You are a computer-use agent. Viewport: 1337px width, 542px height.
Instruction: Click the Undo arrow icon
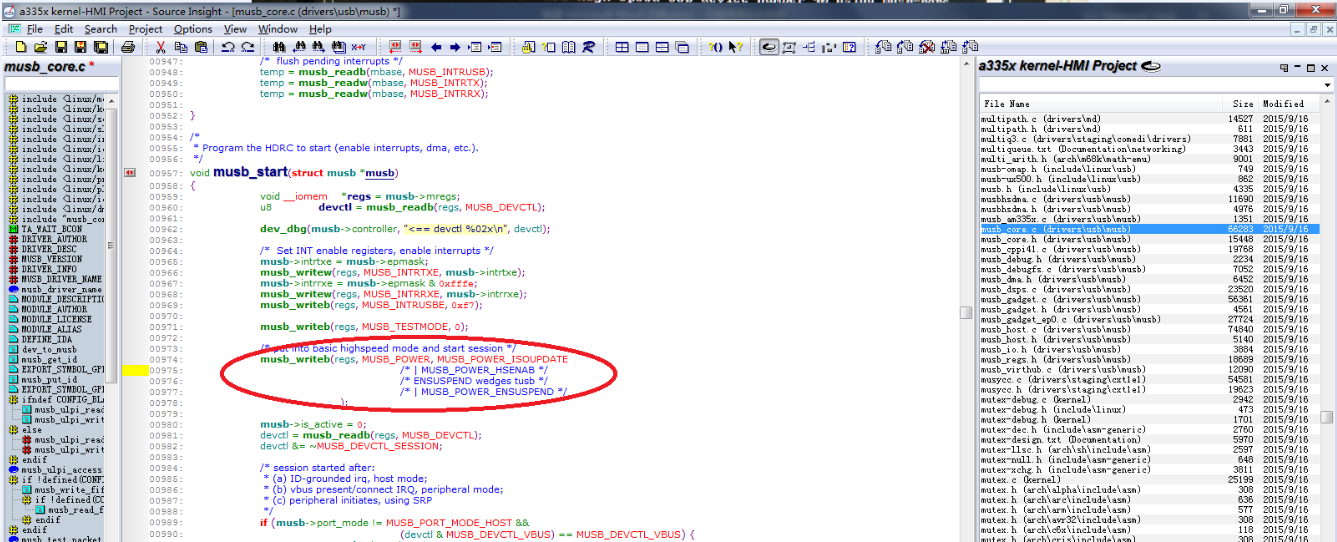pos(228,47)
